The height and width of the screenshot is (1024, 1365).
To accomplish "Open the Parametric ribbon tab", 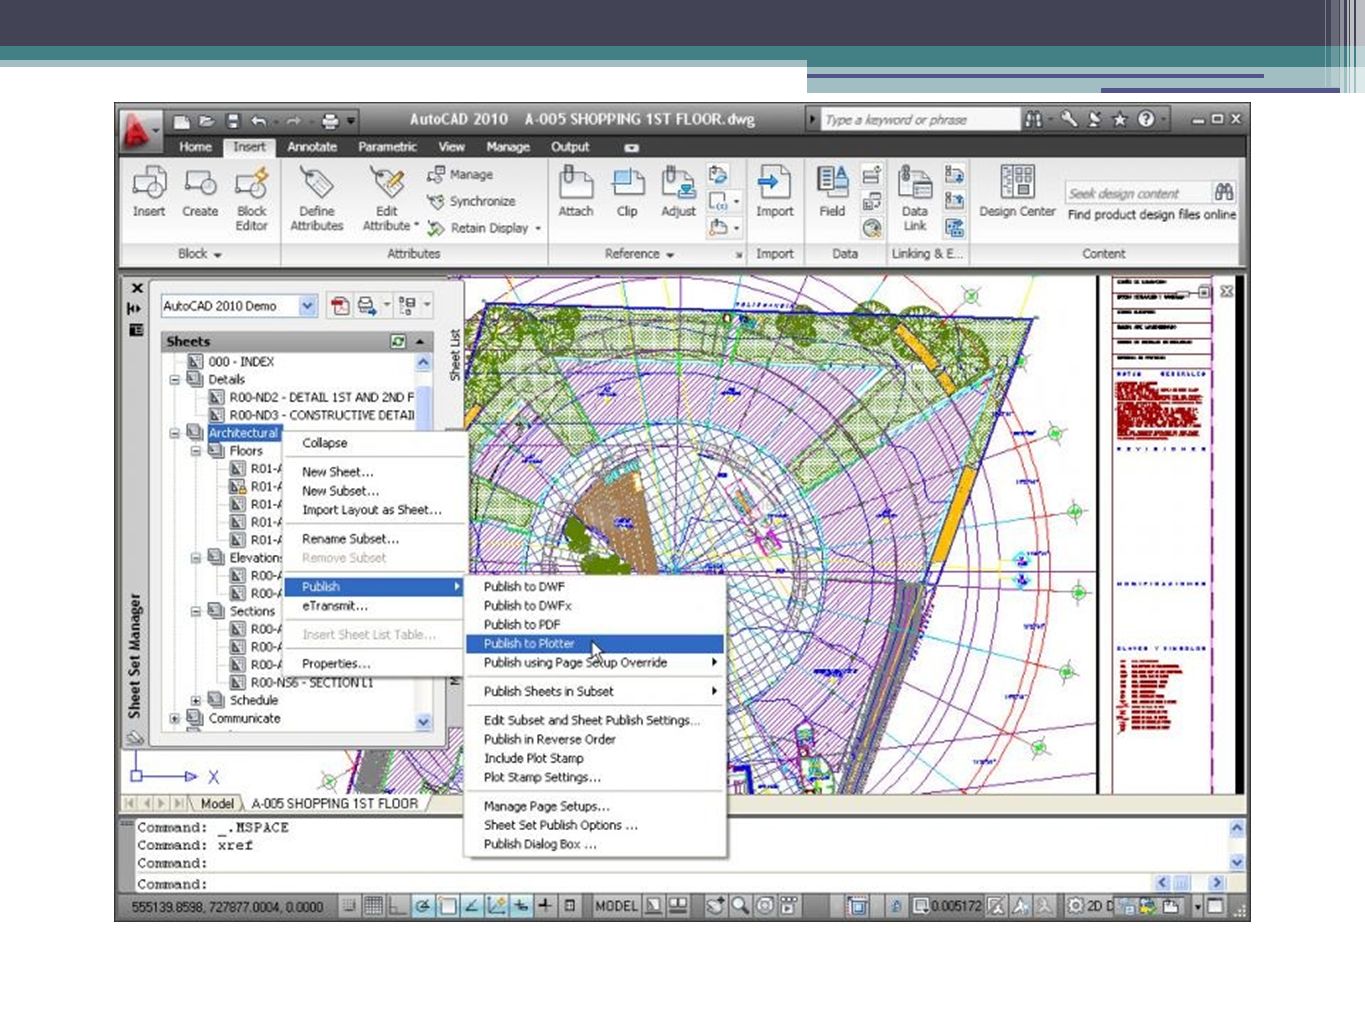I will pyautogui.click(x=387, y=147).
